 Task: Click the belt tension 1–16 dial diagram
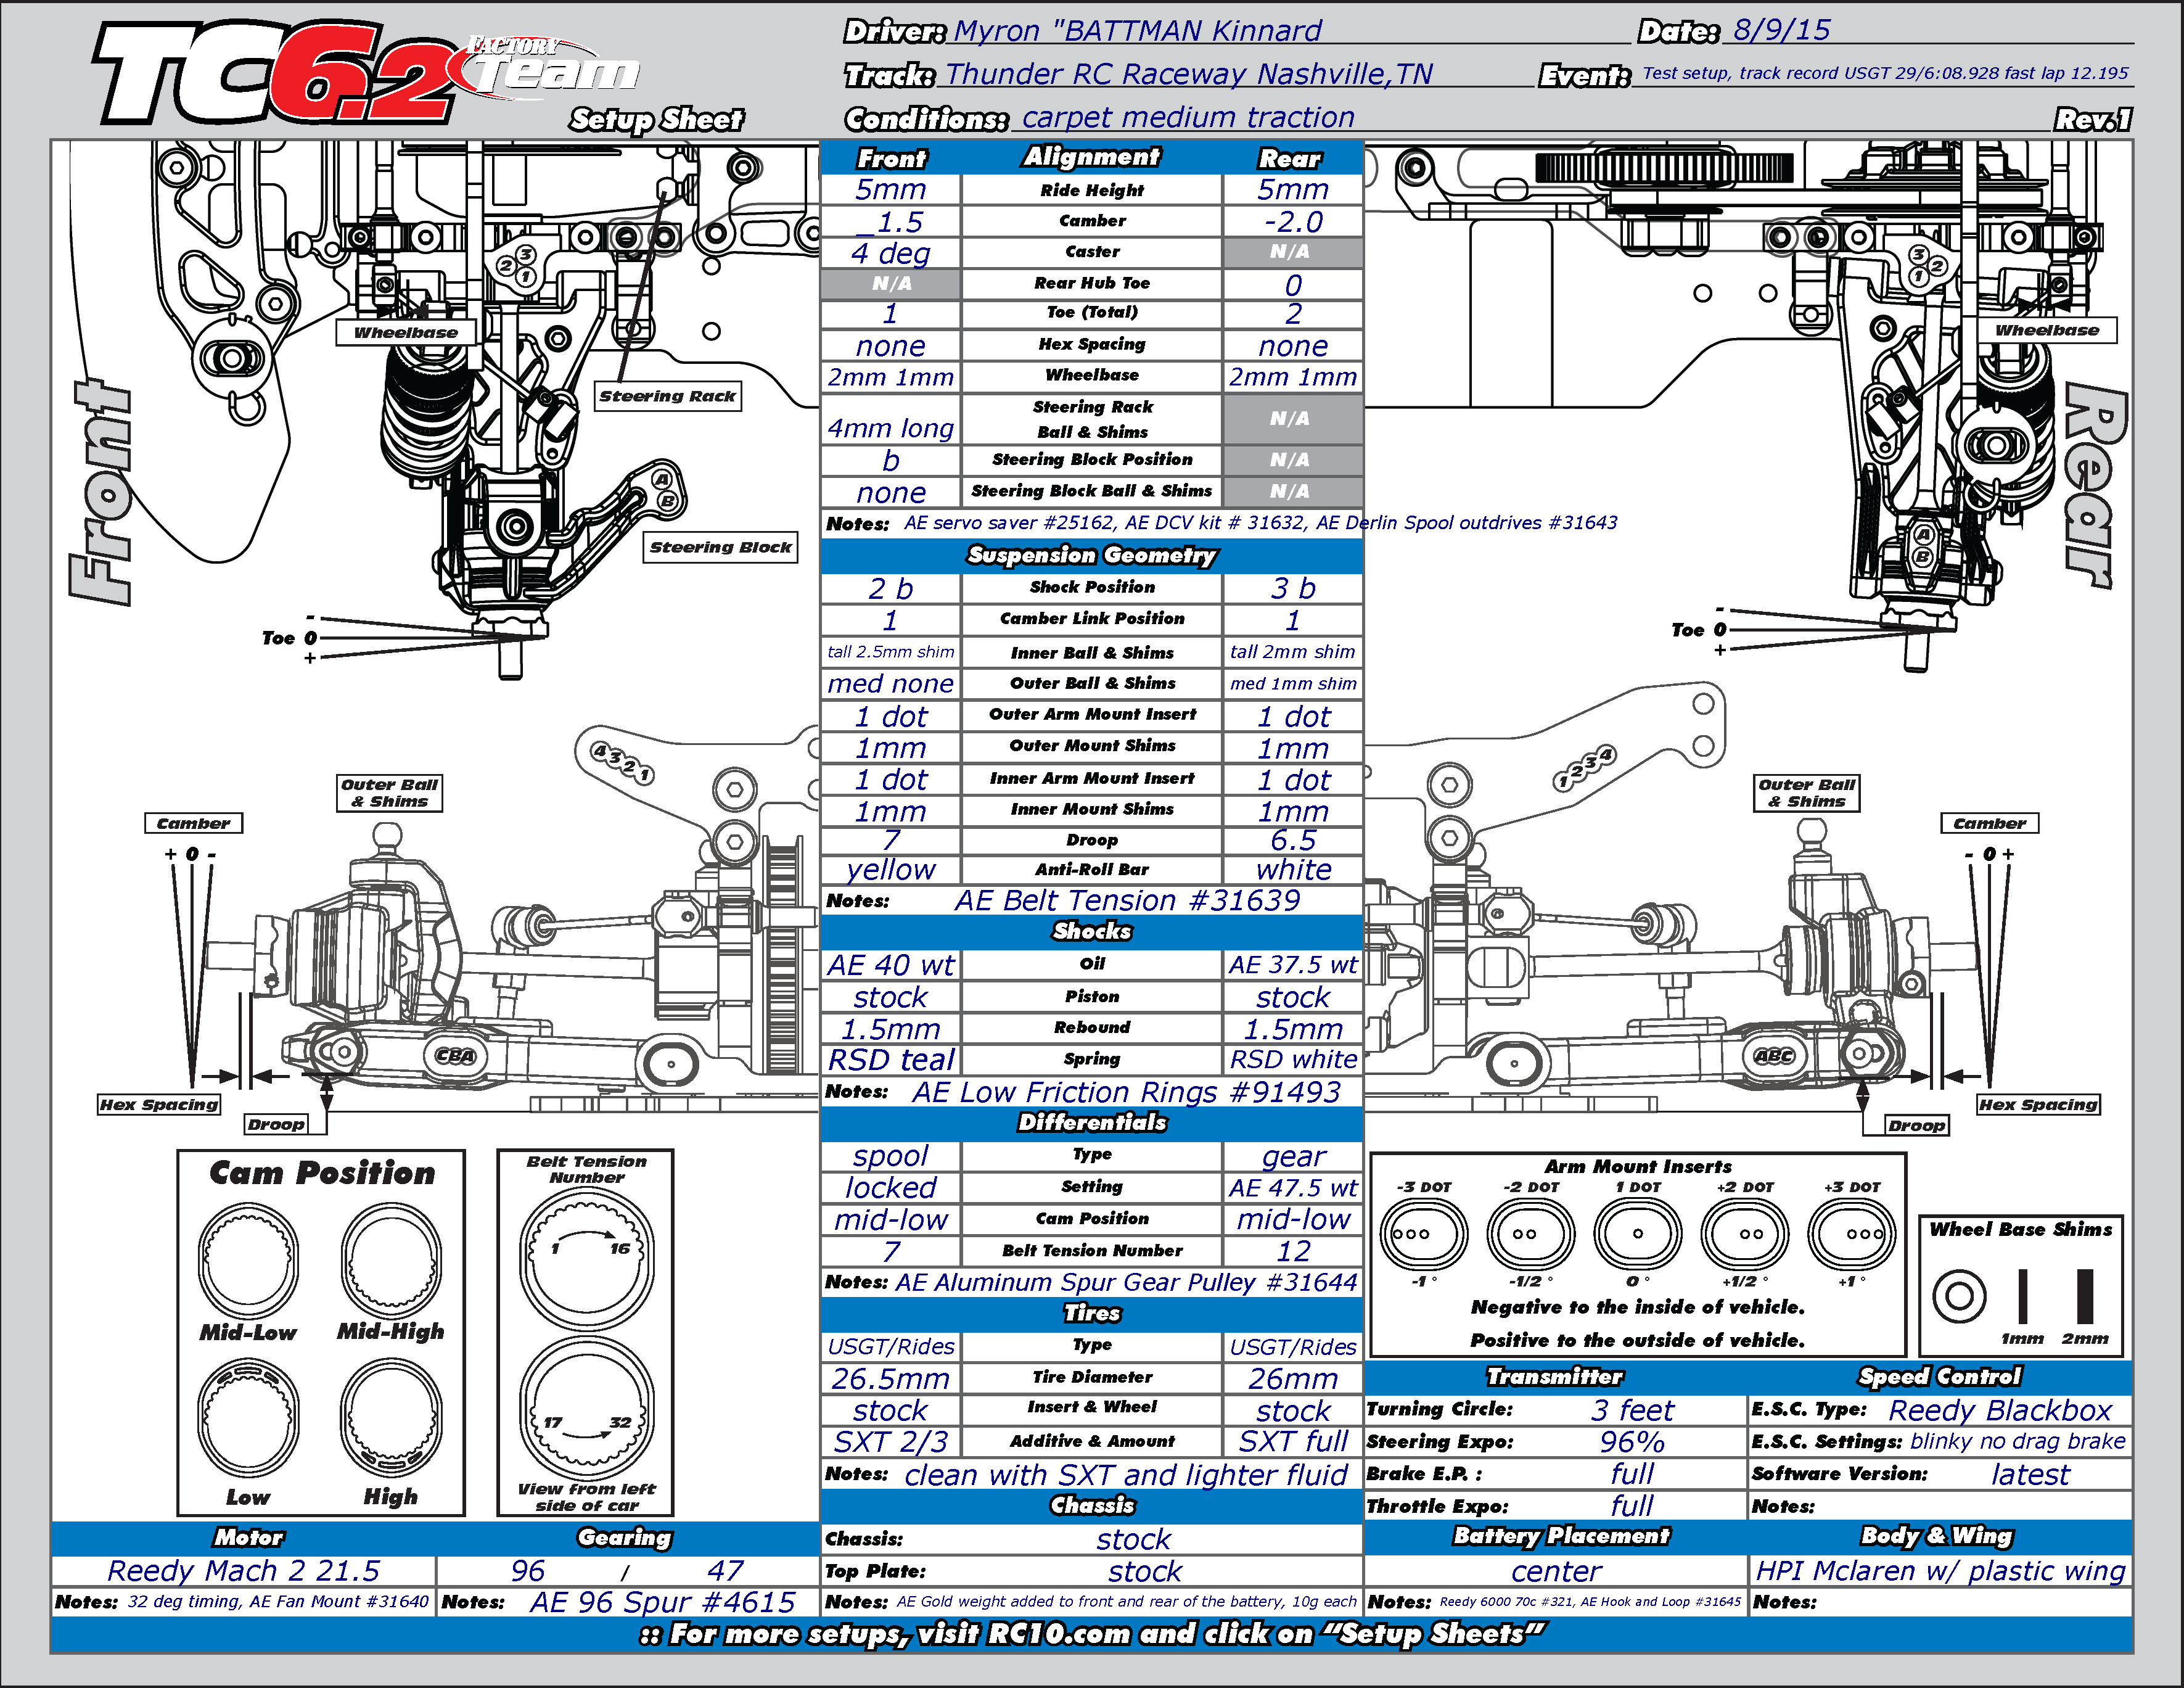pyautogui.click(x=587, y=1258)
